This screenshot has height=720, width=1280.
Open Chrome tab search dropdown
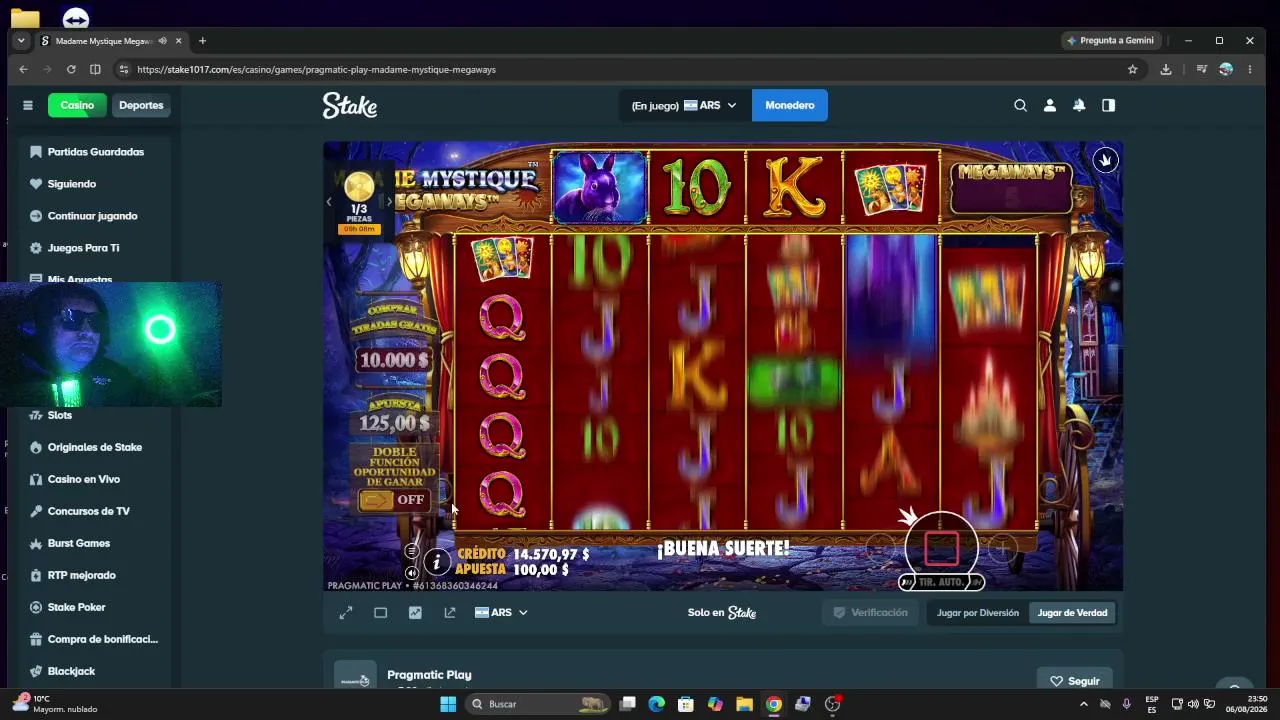(21, 41)
